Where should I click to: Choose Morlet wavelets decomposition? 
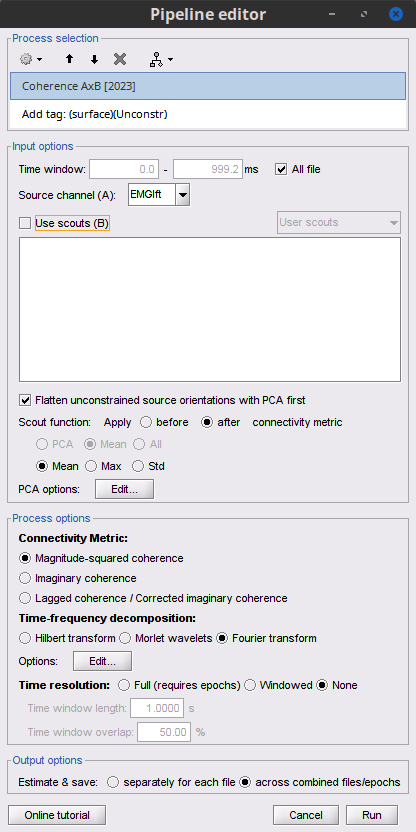coord(125,638)
